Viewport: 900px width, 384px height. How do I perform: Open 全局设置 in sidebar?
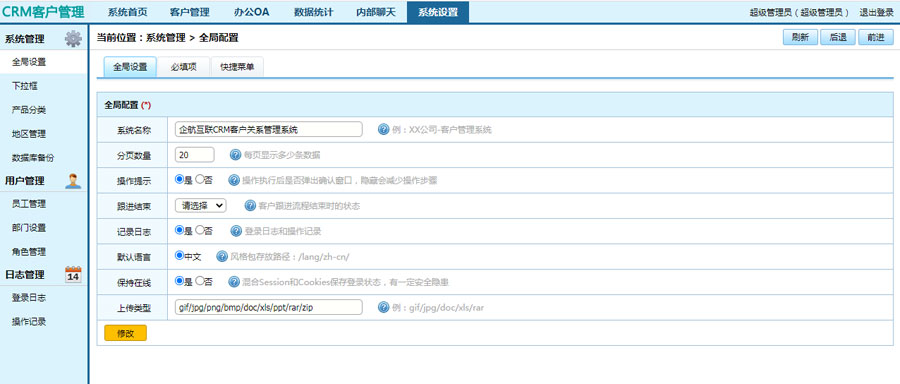(29, 62)
